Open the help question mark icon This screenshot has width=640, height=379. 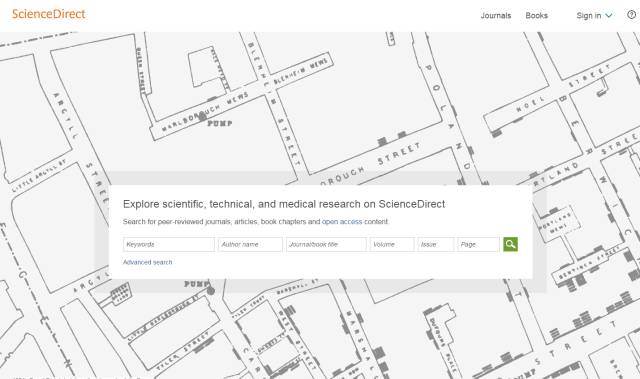point(631,15)
